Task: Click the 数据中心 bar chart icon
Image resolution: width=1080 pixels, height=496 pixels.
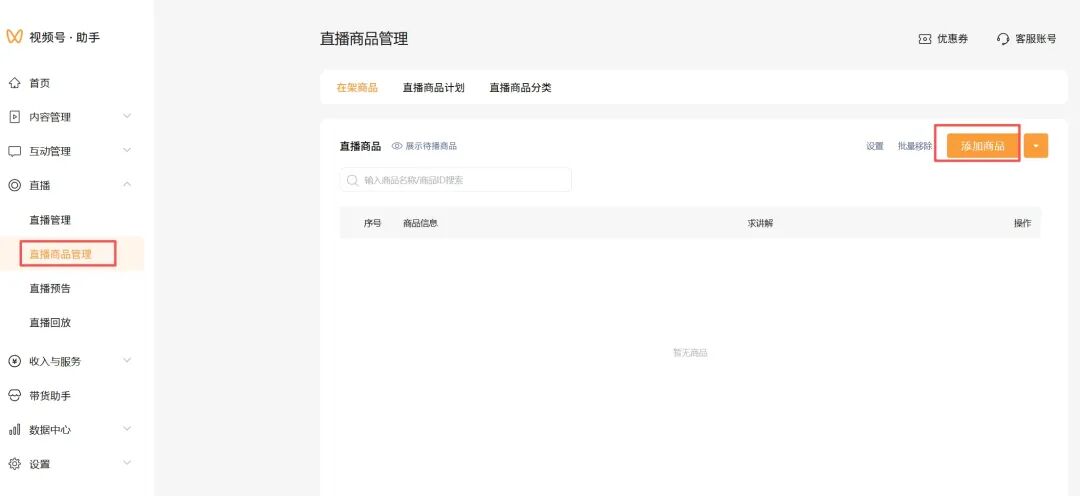Action: coord(14,429)
